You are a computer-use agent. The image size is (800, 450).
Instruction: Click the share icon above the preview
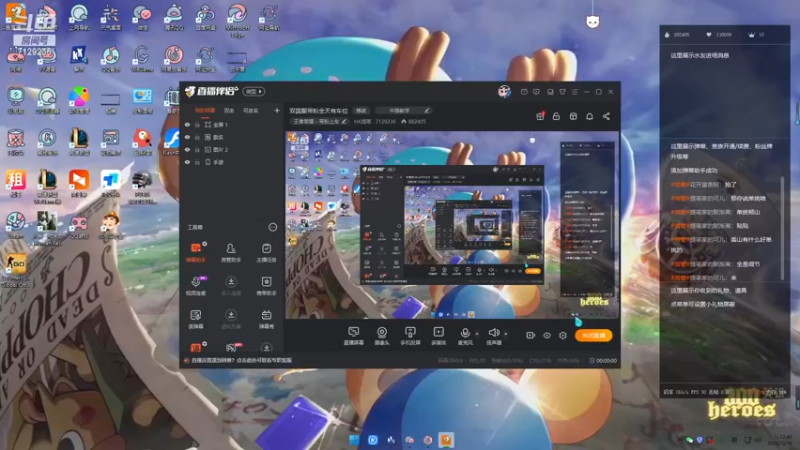click(607, 116)
